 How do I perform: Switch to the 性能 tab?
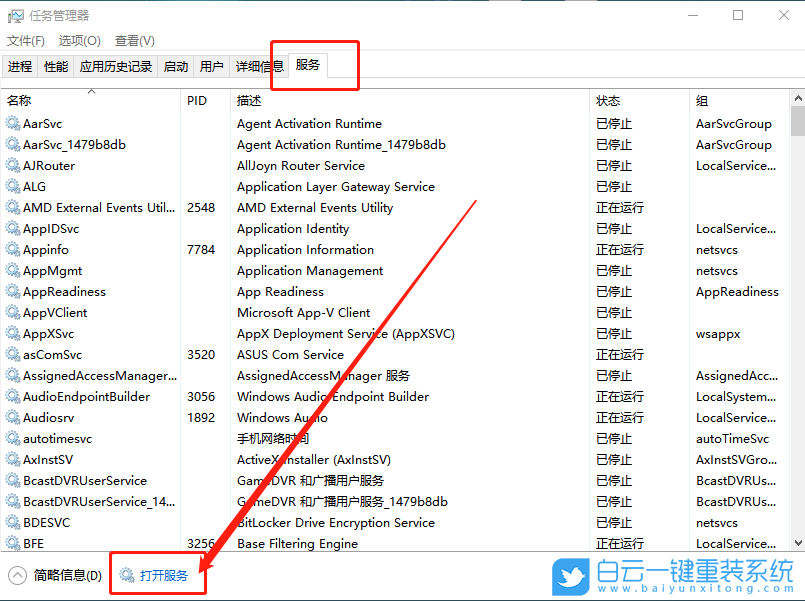tap(58, 65)
